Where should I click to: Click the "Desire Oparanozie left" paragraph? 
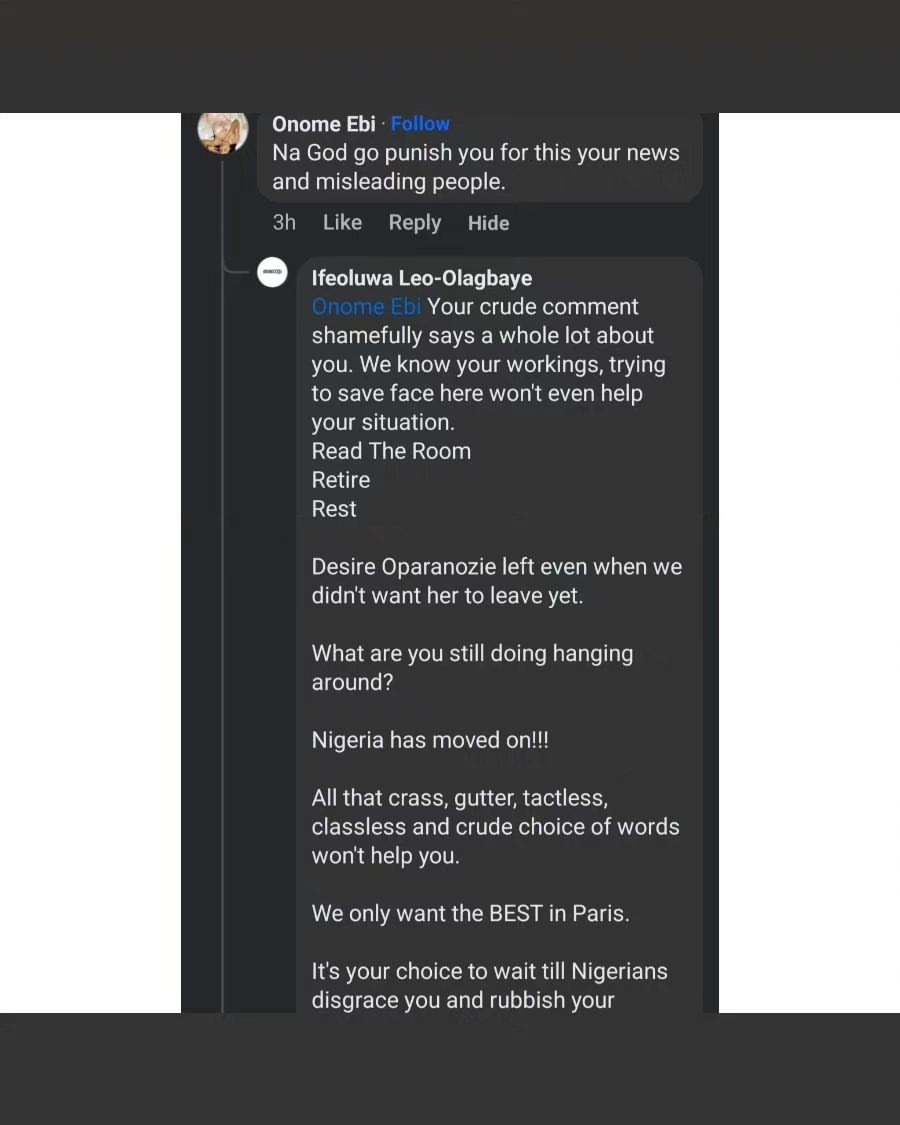pyautogui.click(x=496, y=581)
